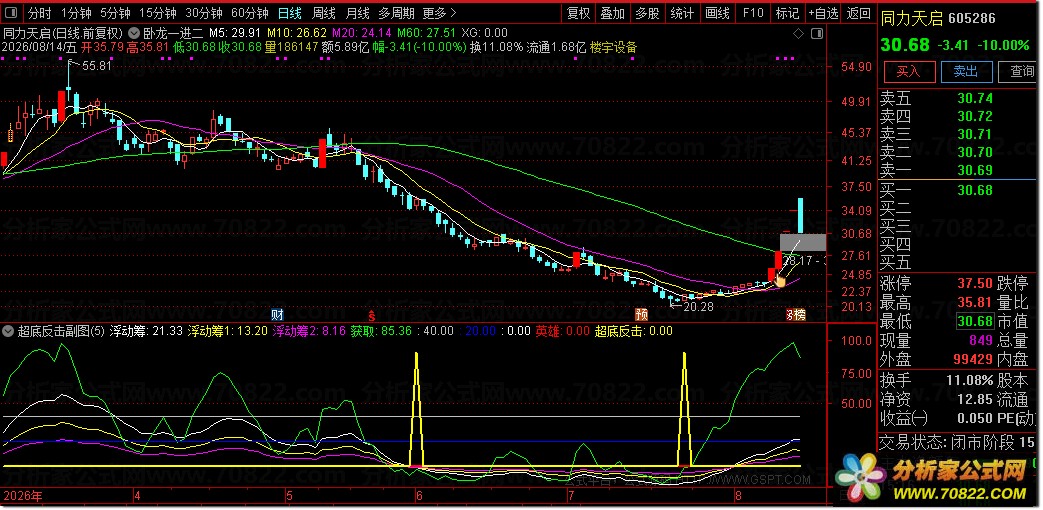Open the 财 financial event marker

pos(278,314)
